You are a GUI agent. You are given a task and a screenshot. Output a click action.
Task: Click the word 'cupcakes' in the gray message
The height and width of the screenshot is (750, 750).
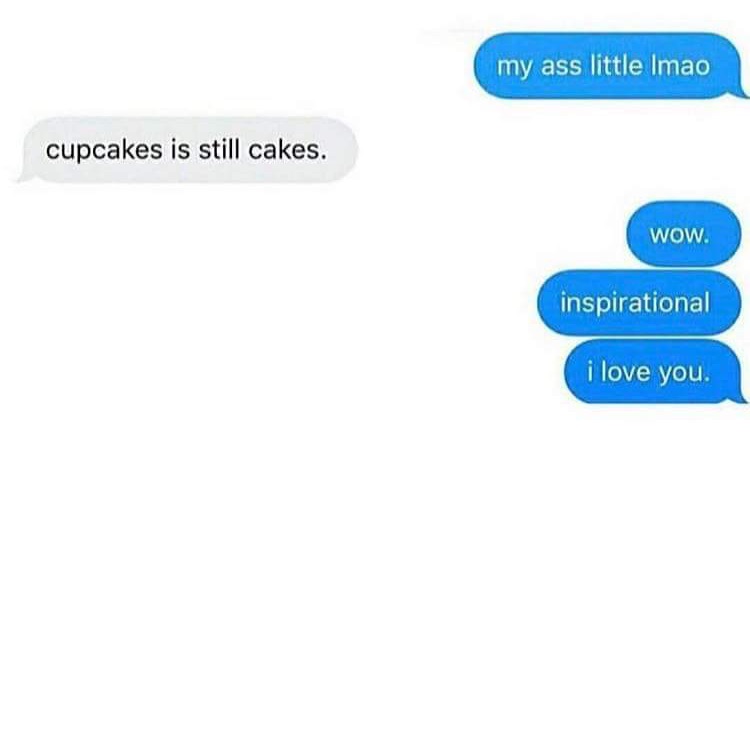pyautogui.click(x=104, y=151)
